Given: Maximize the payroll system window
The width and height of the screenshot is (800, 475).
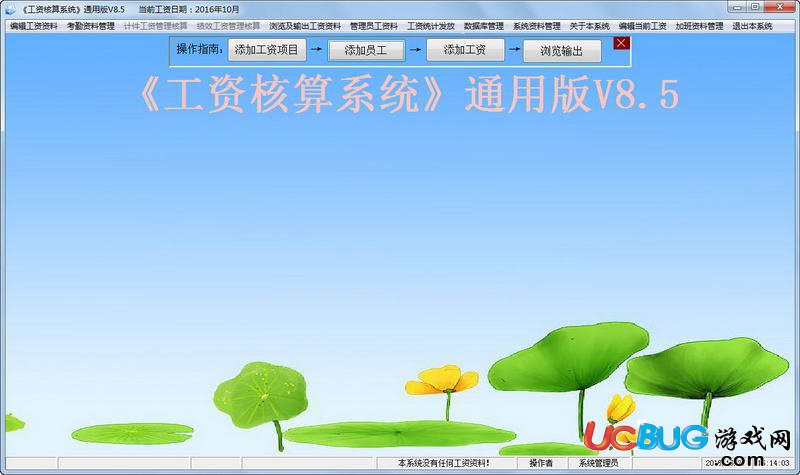Looking at the screenshot, I should click(755, 7).
